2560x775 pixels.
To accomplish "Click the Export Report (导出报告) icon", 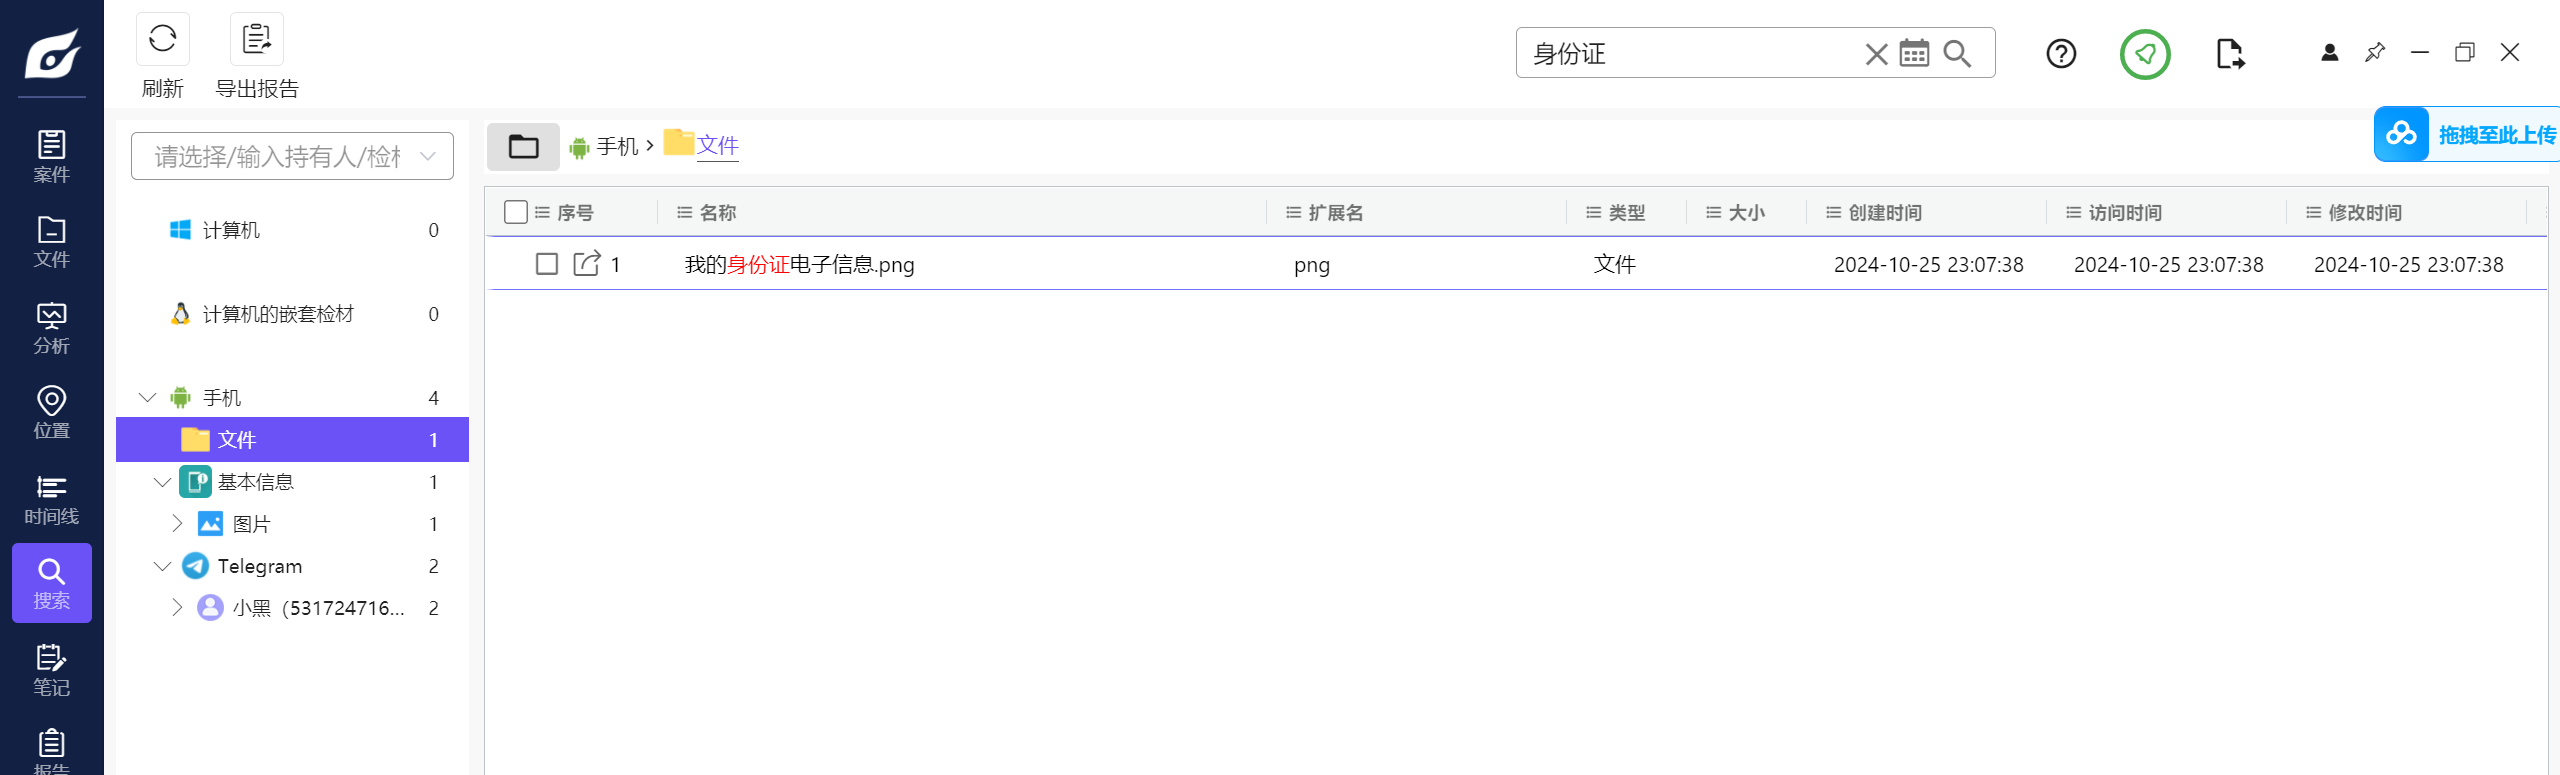I will coord(257,40).
